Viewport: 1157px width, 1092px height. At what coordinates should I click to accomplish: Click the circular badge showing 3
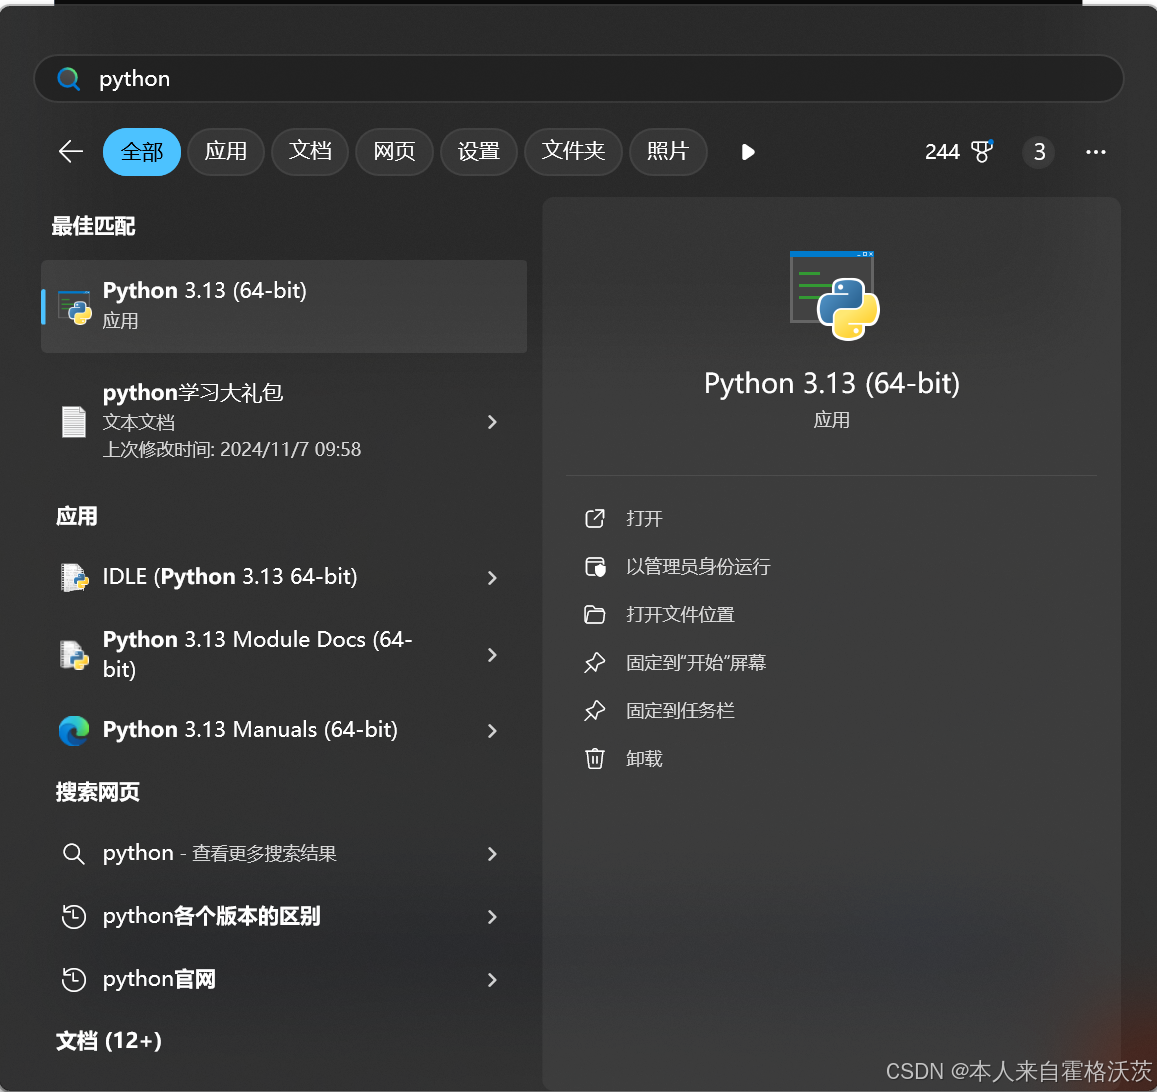tap(1039, 152)
